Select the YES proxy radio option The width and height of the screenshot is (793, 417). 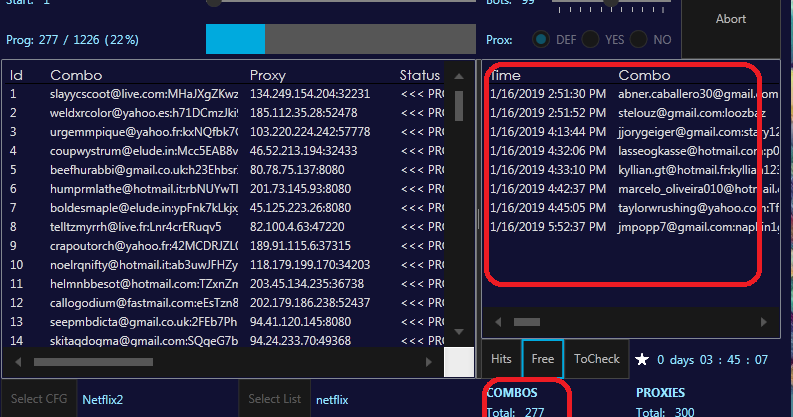590,39
